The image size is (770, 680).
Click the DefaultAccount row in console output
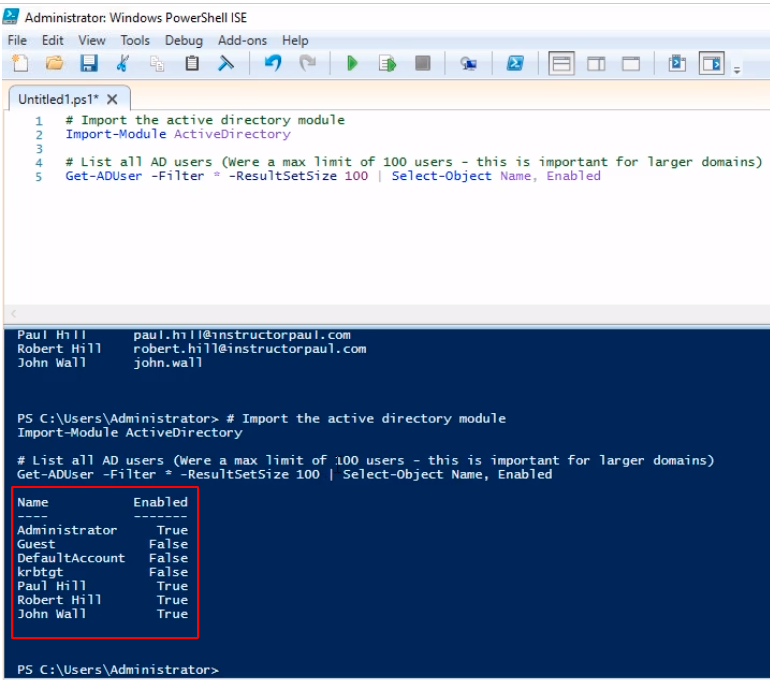[x=103, y=558]
